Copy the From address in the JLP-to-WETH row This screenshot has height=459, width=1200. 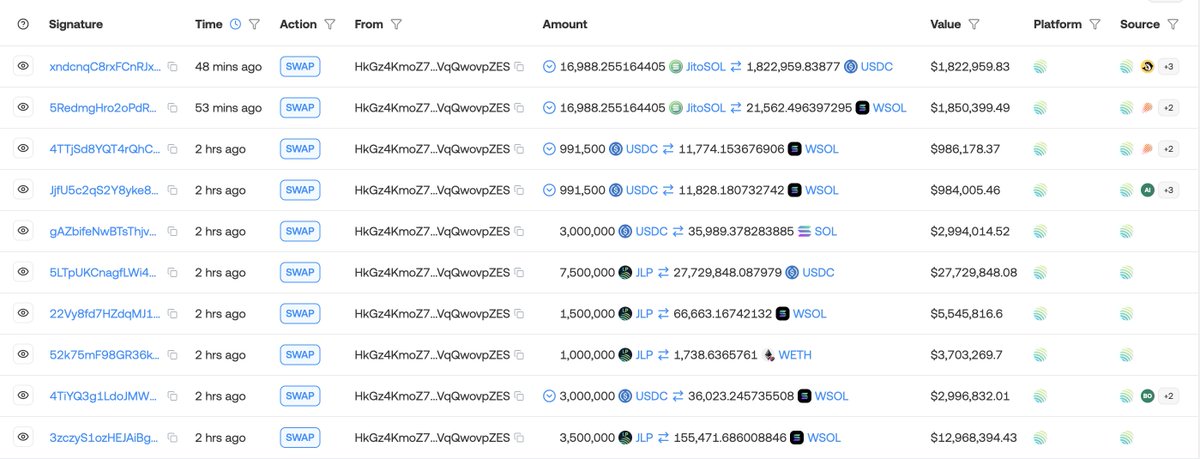pyautogui.click(x=519, y=355)
